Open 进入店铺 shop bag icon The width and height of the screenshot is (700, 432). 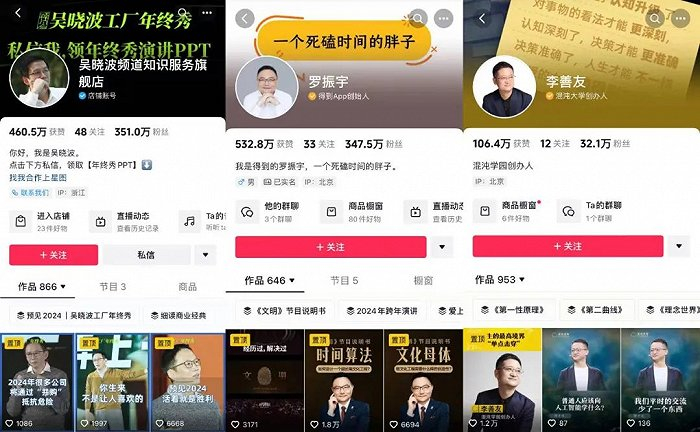click(21, 221)
